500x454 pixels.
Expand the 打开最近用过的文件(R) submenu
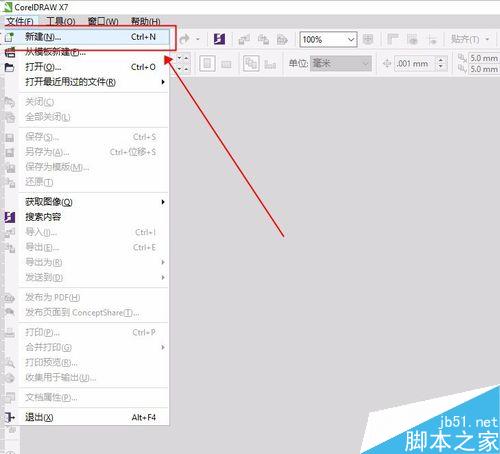(87, 82)
